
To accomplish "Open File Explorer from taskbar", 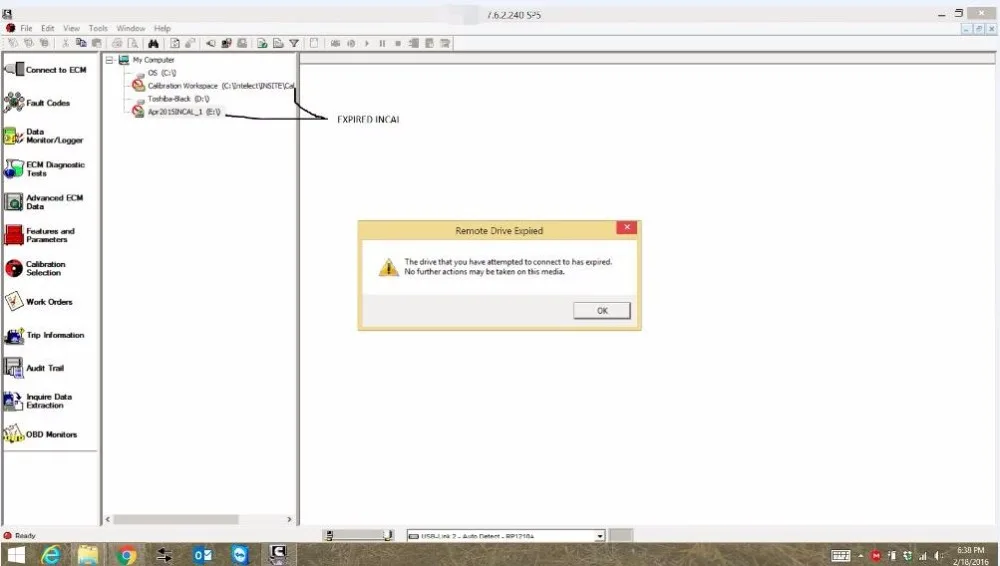I will tap(89, 555).
